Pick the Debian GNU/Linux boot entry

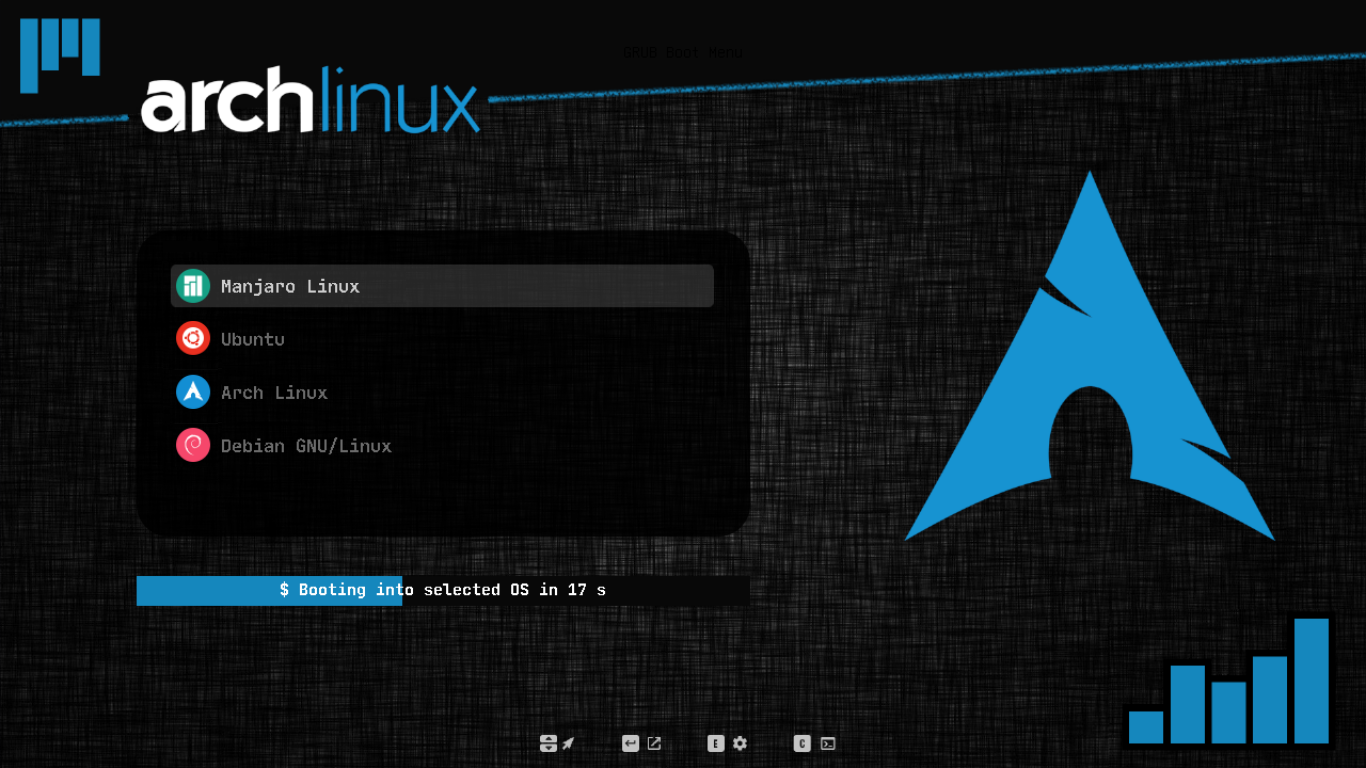tap(442, 445)
